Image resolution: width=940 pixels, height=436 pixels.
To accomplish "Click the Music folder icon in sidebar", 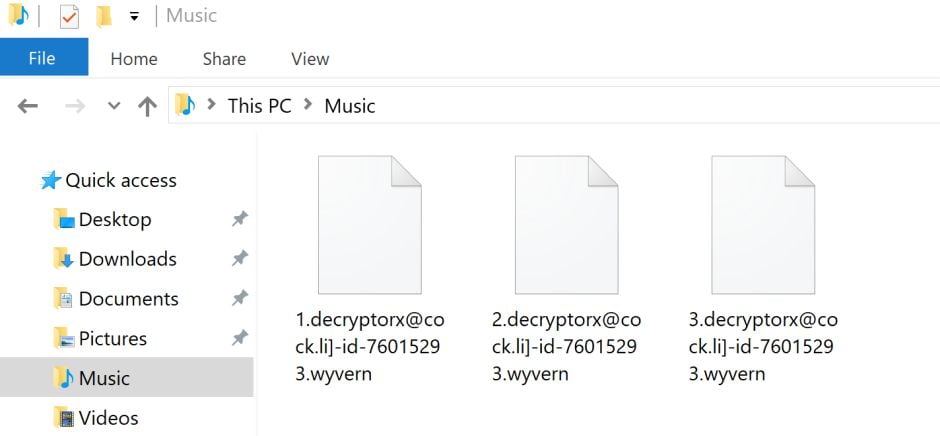I will (64, 378).
